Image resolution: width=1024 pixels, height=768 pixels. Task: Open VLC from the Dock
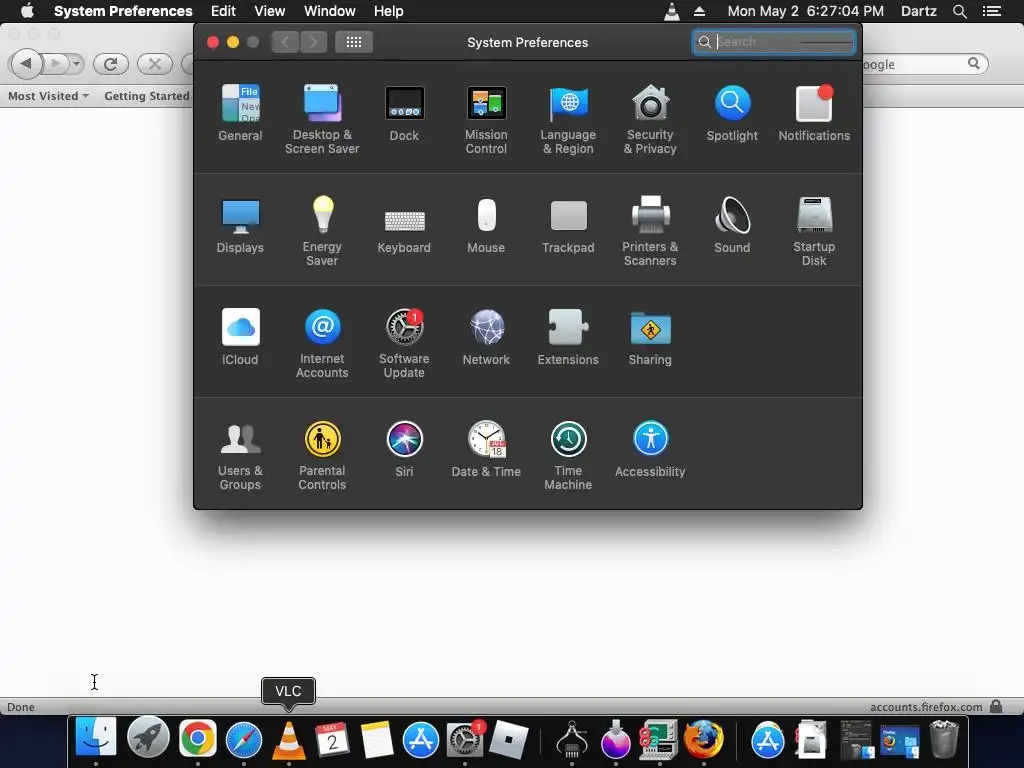tap(288, 740)
